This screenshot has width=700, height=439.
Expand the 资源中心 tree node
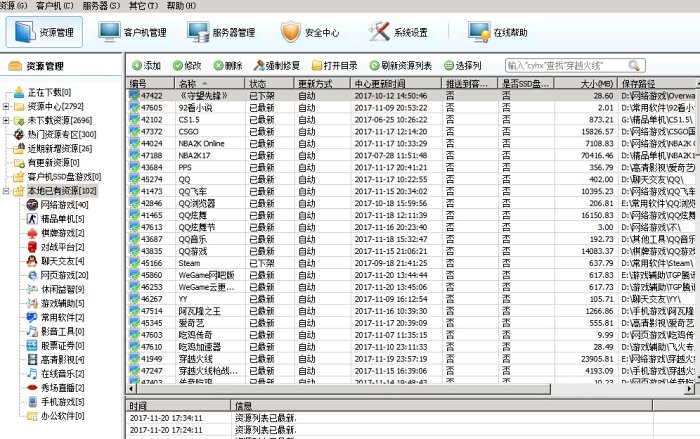(7, 106)
